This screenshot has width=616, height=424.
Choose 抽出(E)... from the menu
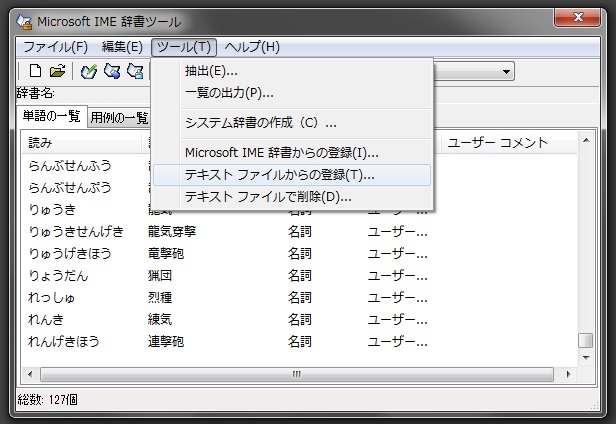coord(292,71)
